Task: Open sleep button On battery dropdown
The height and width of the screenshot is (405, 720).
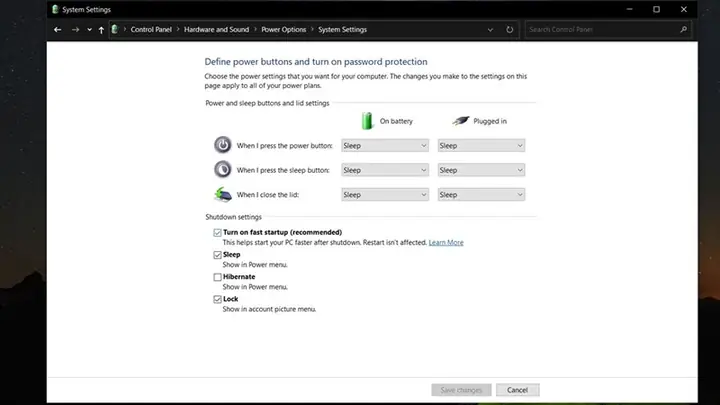Action: [385, 170]
